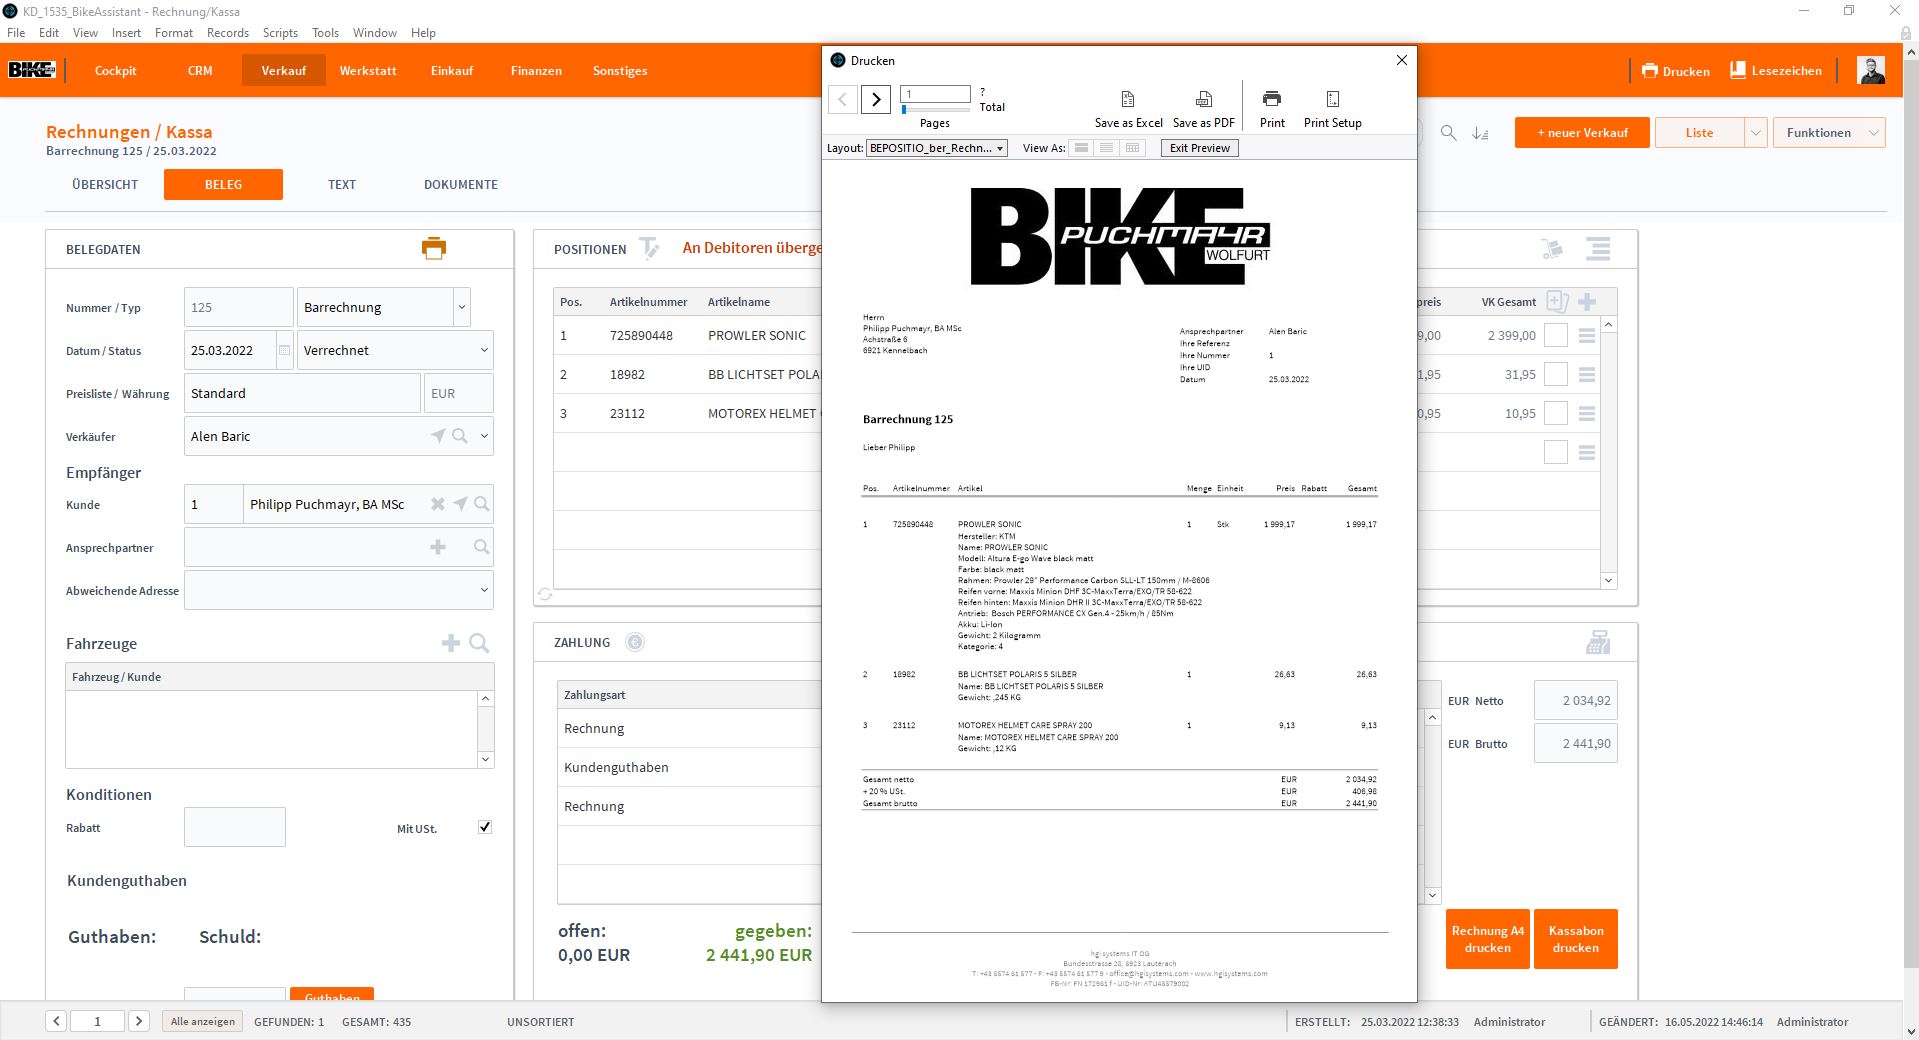1919x1040 pixels.
Task: Open the DOKUMENTE tab
Action: pyautogui.click(x=461, y=184)
